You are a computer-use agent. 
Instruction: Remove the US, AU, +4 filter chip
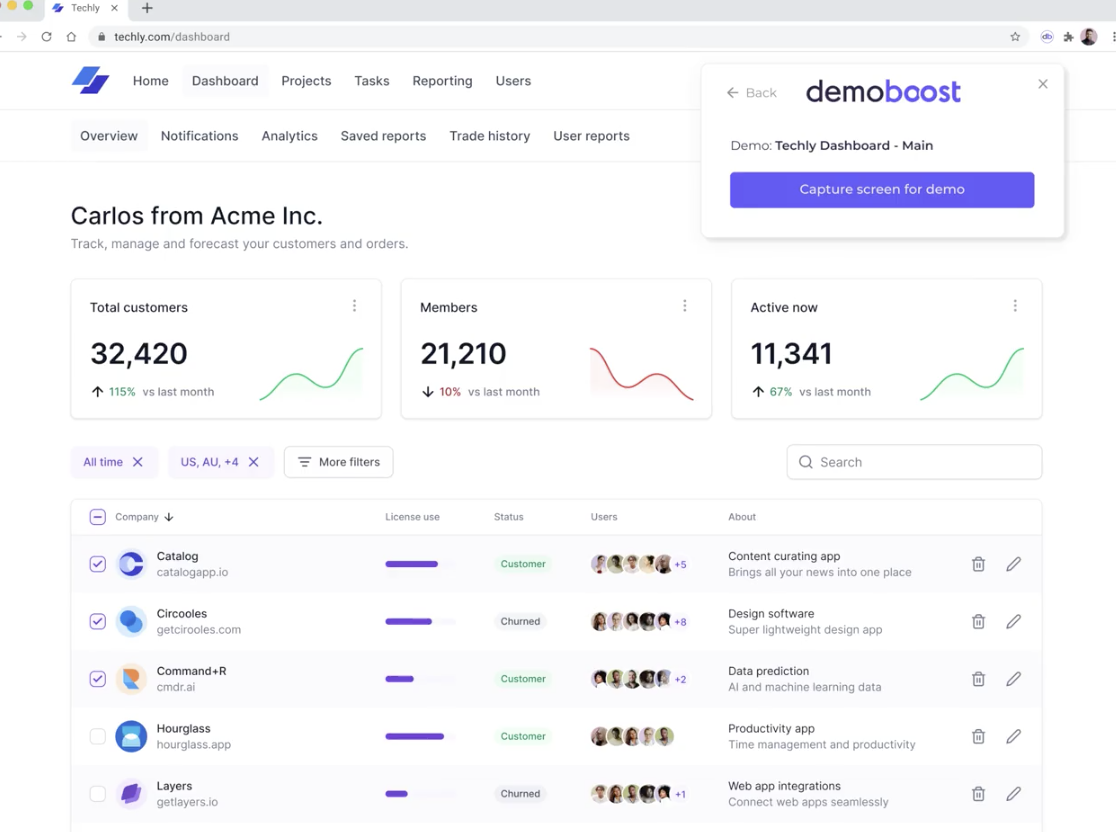point(253,462)
